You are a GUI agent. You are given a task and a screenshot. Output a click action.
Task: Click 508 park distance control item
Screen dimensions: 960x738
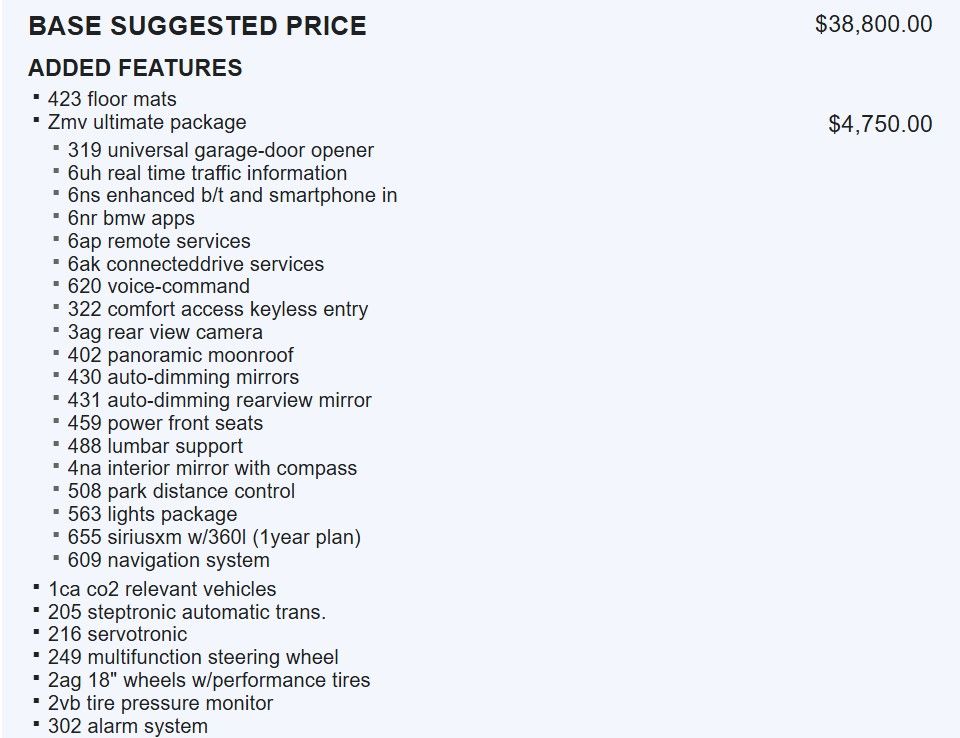tap(181, 491)
